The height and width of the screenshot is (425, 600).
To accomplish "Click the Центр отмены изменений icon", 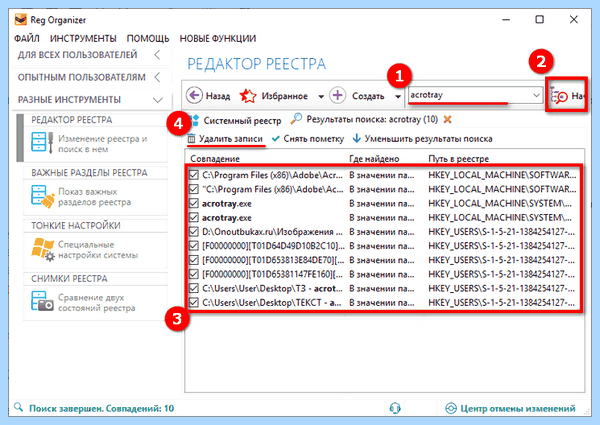I will tap(451, 408).
